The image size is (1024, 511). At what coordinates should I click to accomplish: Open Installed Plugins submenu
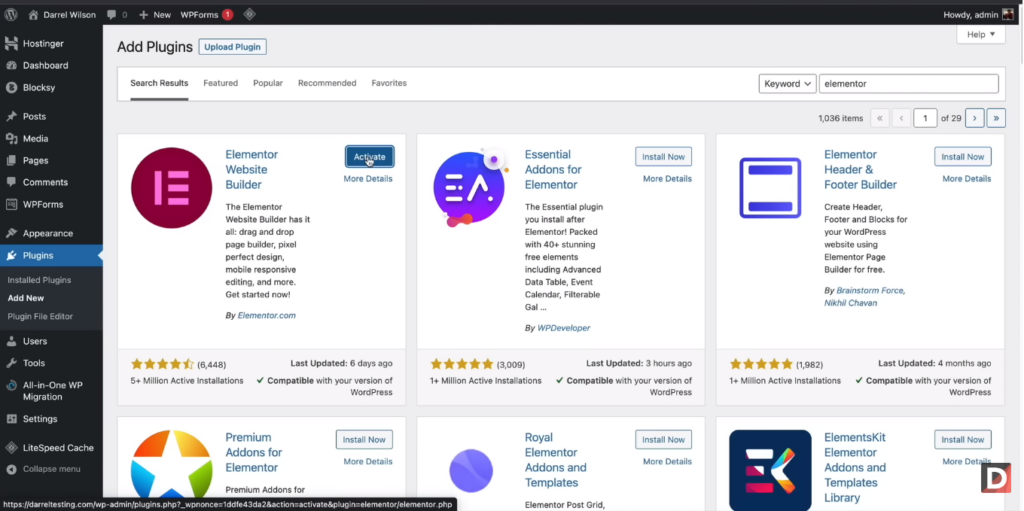tap(39, 280)
